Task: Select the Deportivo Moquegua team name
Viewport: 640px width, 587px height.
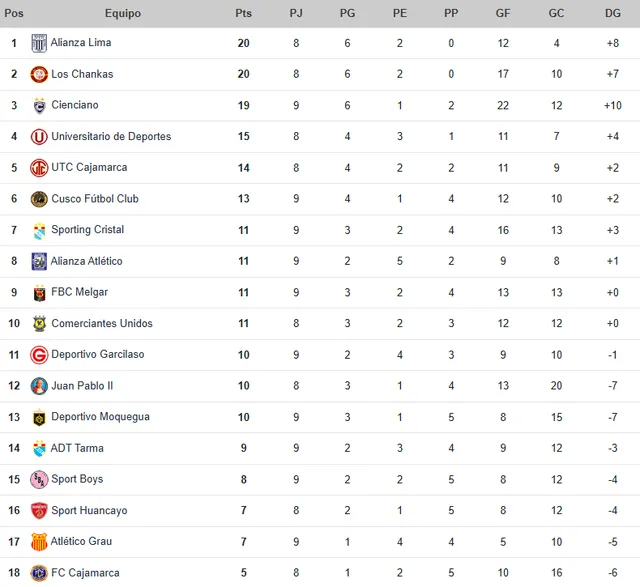Action: (x=100, y=417)
